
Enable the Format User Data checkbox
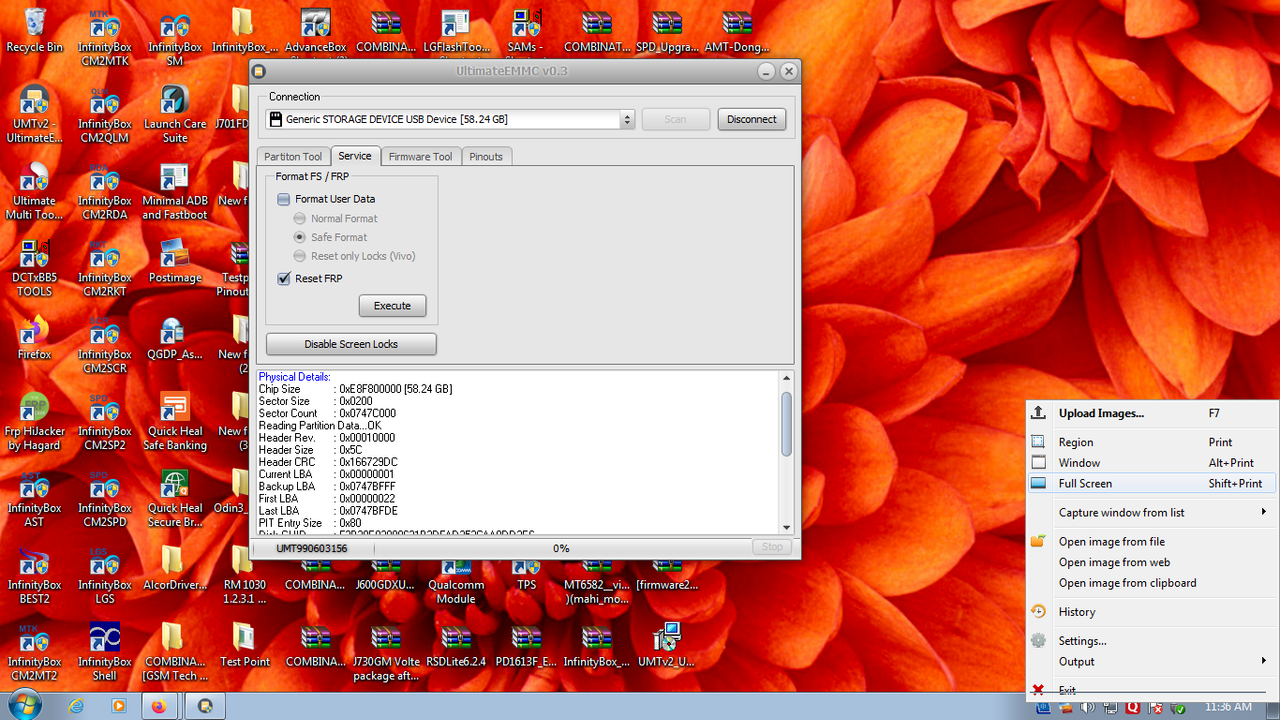pyautogui.click(x=283, y=198)
